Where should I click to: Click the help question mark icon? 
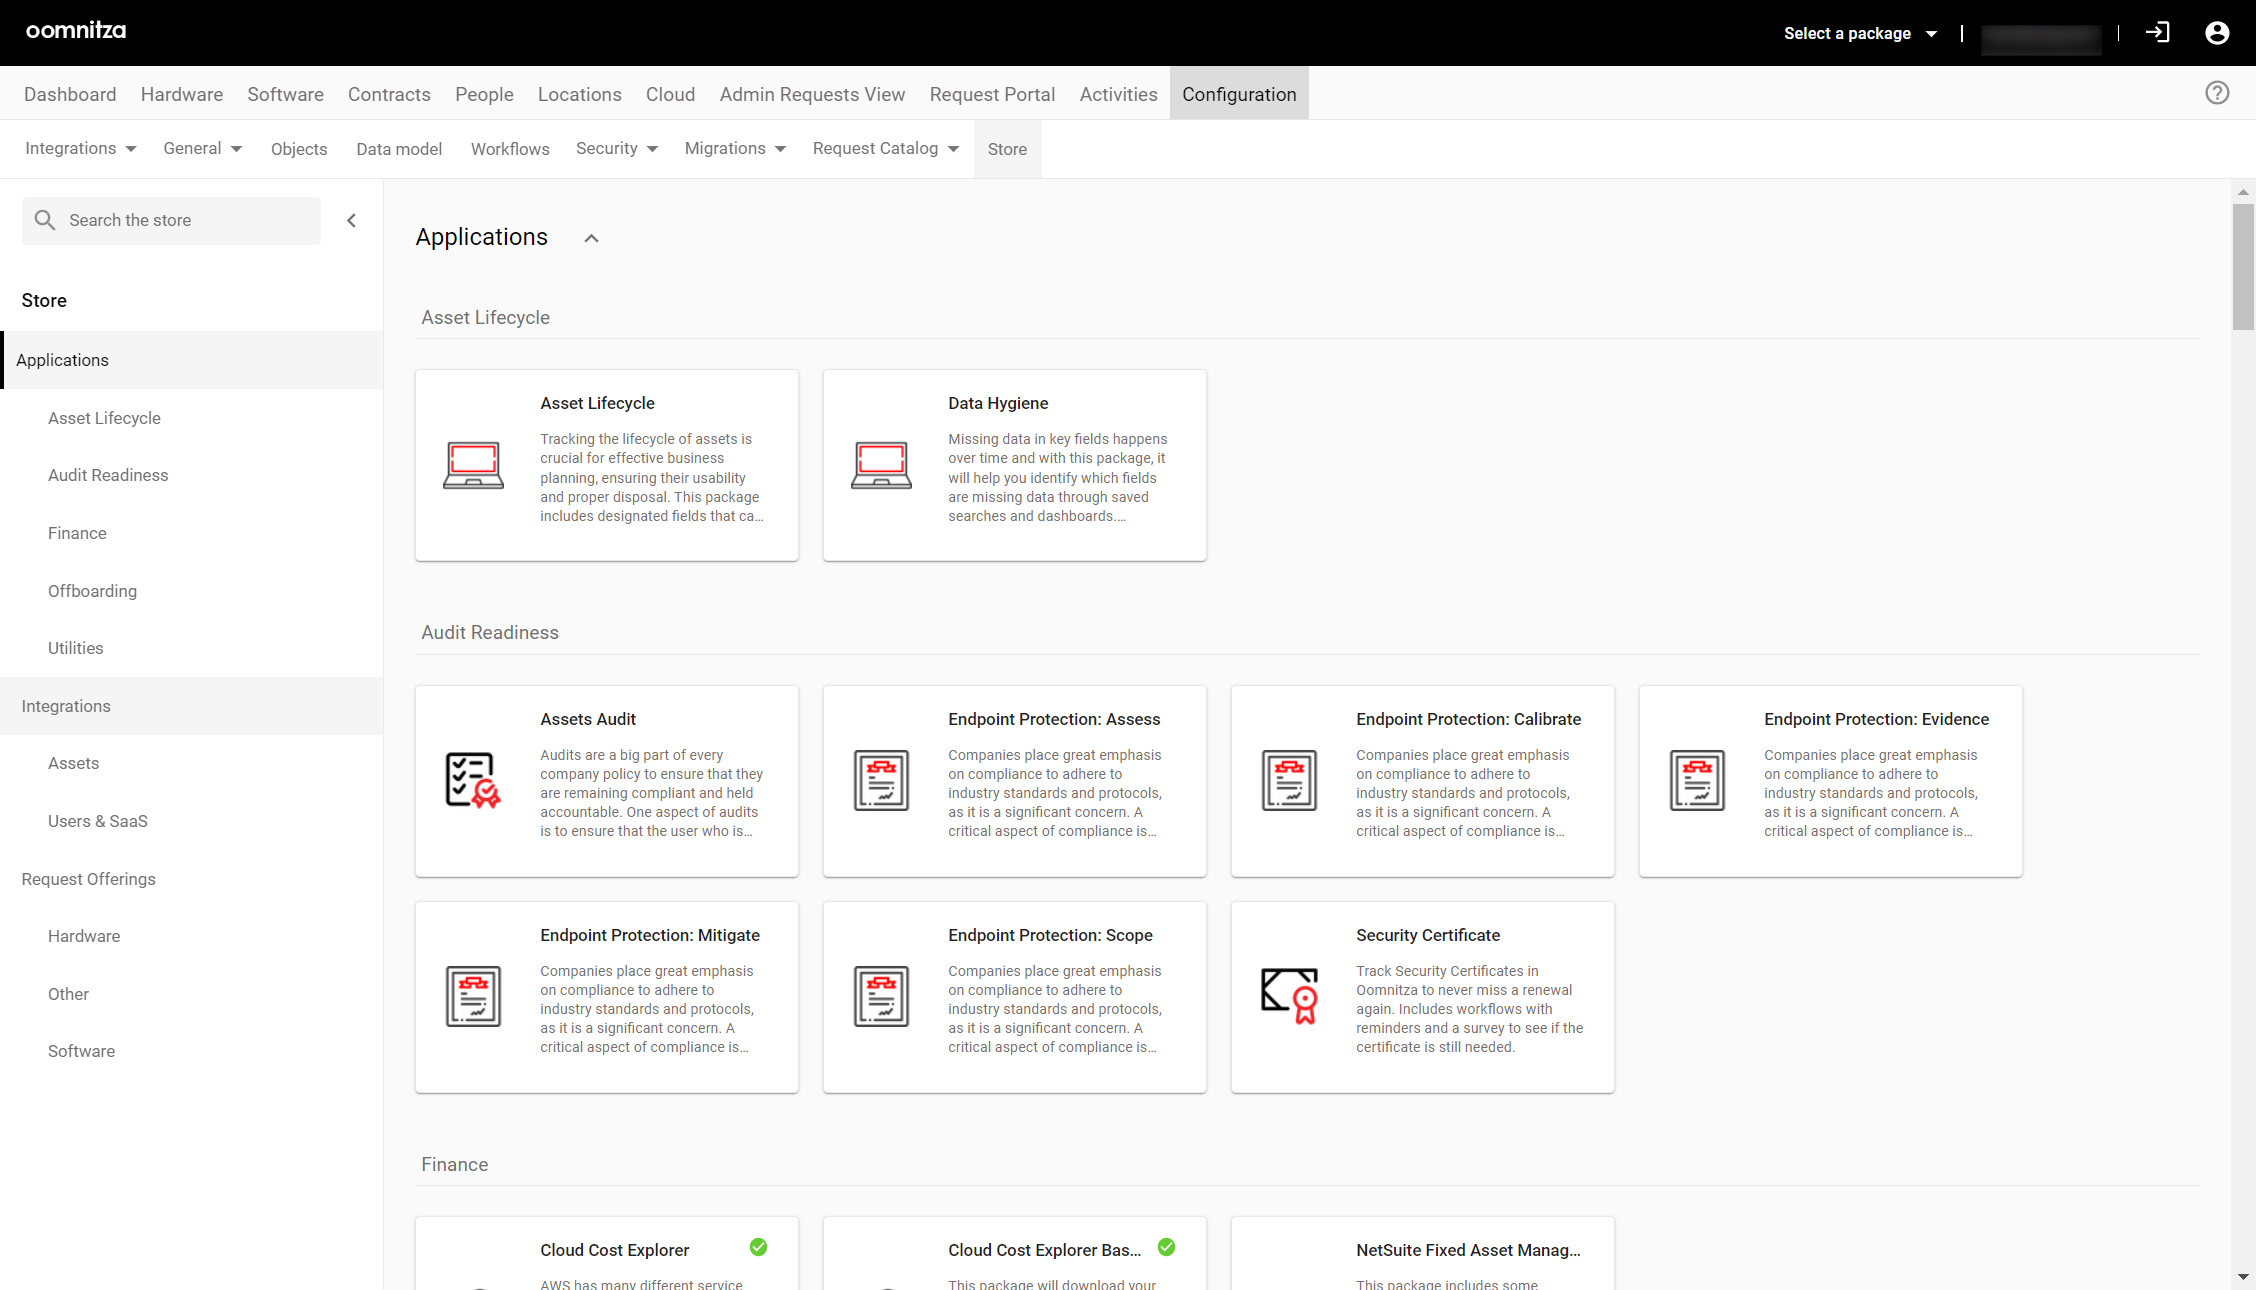2217,93
